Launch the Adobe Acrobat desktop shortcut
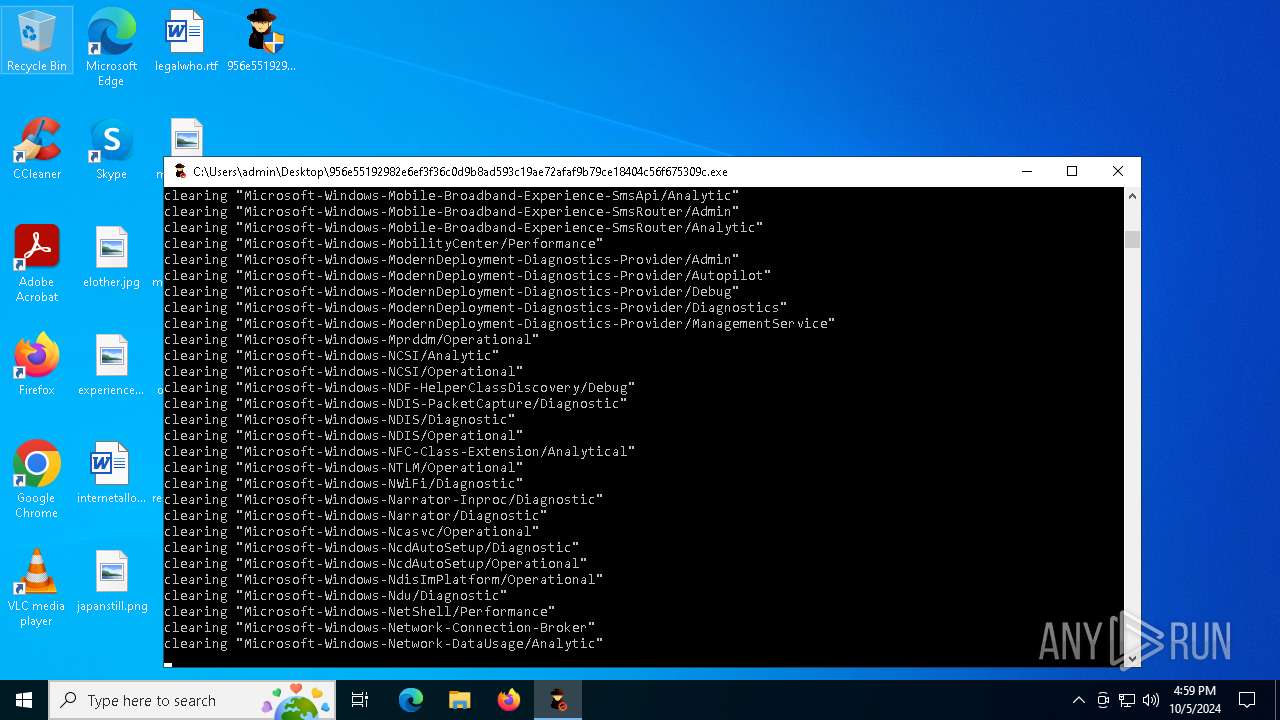Screen dimensions: 1280x720 (x=37, y=264)
